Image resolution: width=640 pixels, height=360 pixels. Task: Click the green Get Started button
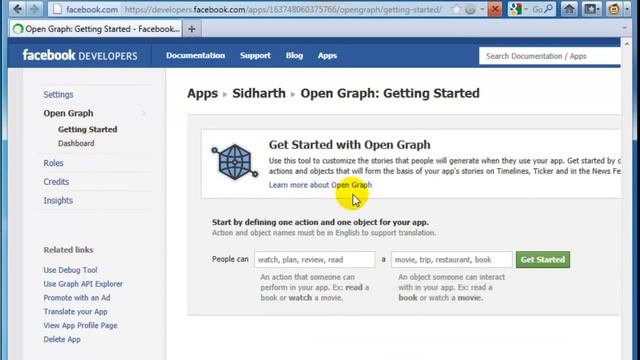[x=542, y=260]
